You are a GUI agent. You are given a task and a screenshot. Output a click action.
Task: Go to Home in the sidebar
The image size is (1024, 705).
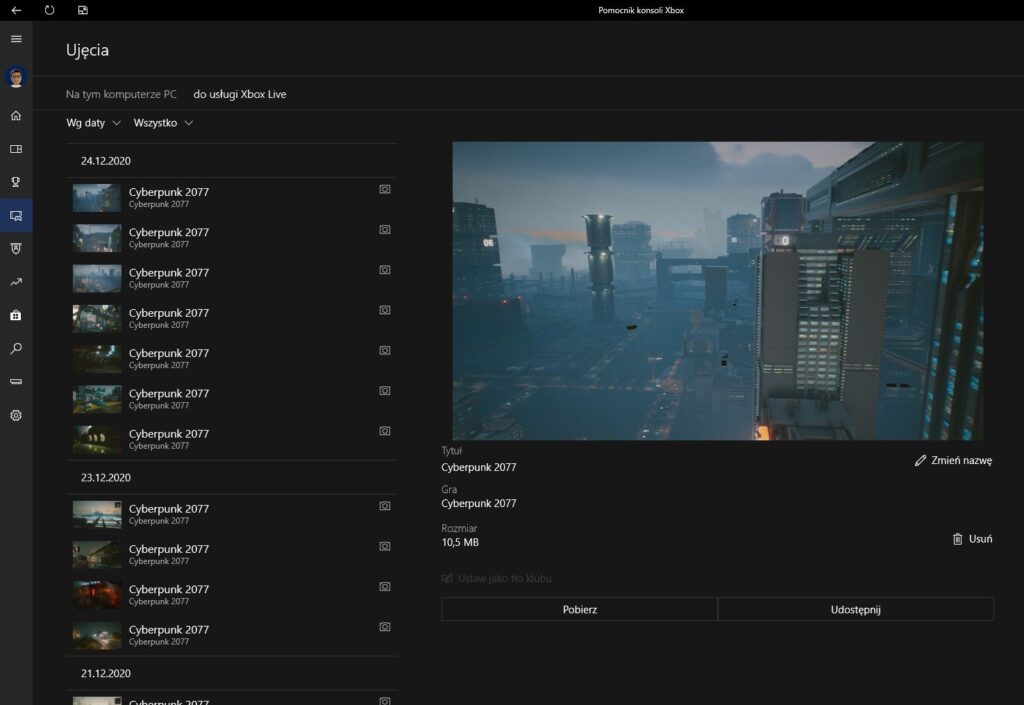[16, 116]
